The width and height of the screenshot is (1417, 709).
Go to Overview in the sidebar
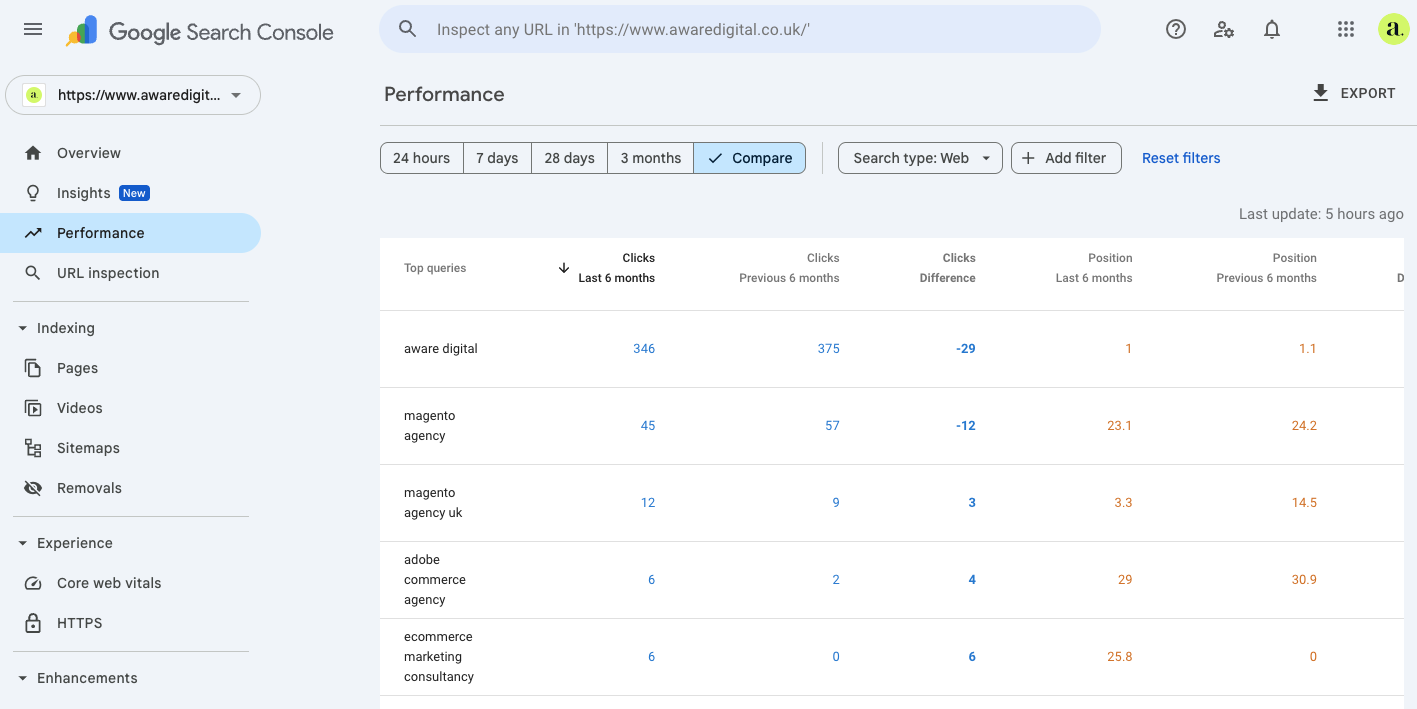click(x=130, y=153)
